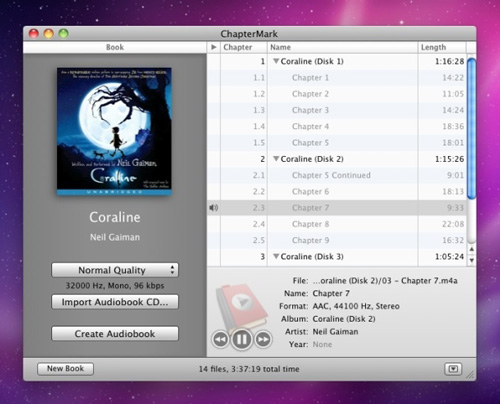Sort by the Length column header
This screenshot has height=404, width=500.
click(x=442, y=47)
